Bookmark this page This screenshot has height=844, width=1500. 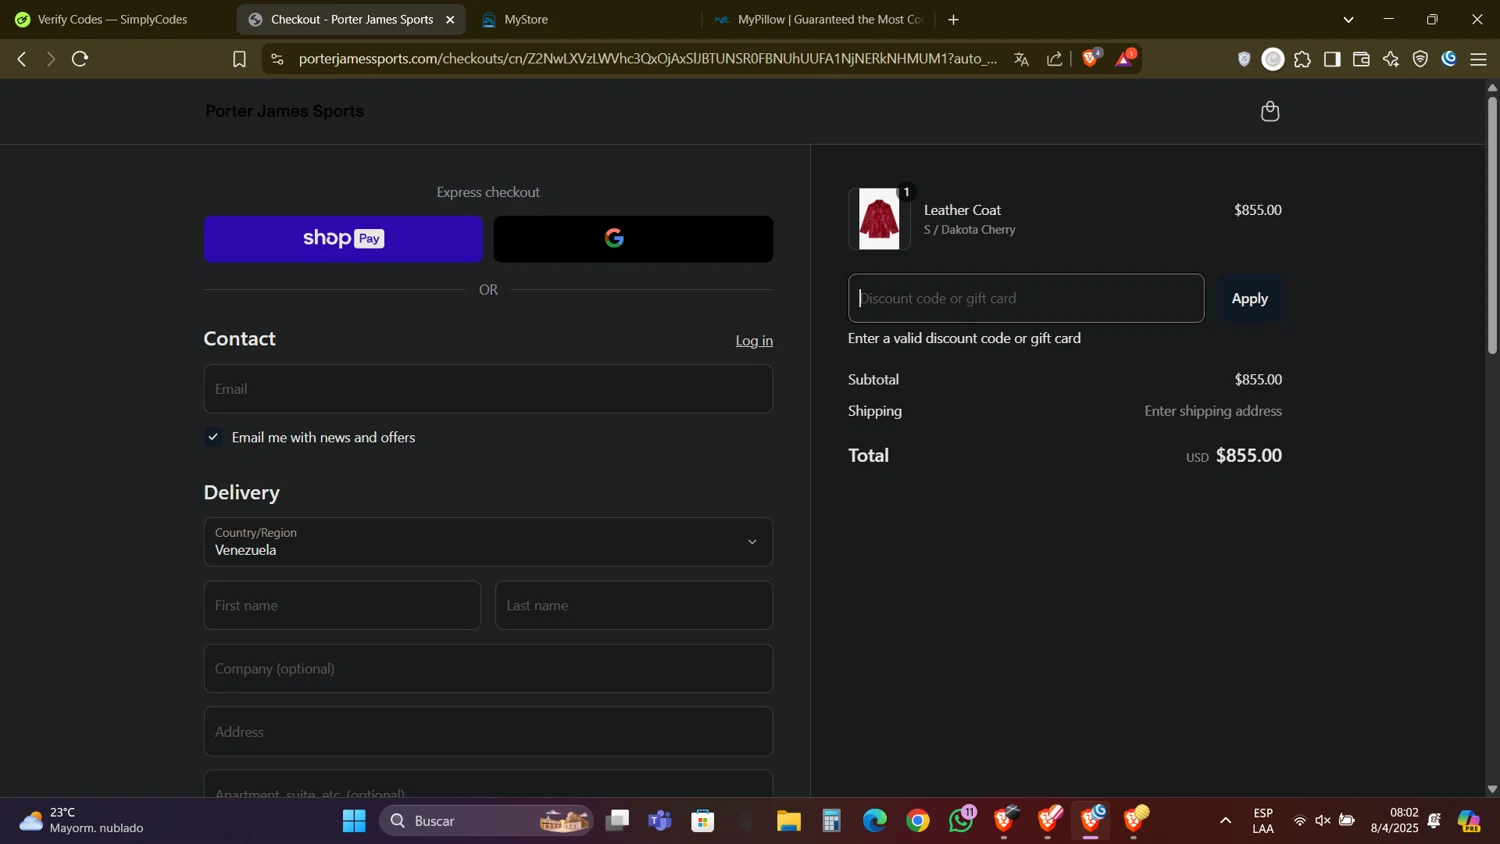[x=239, y=59]
